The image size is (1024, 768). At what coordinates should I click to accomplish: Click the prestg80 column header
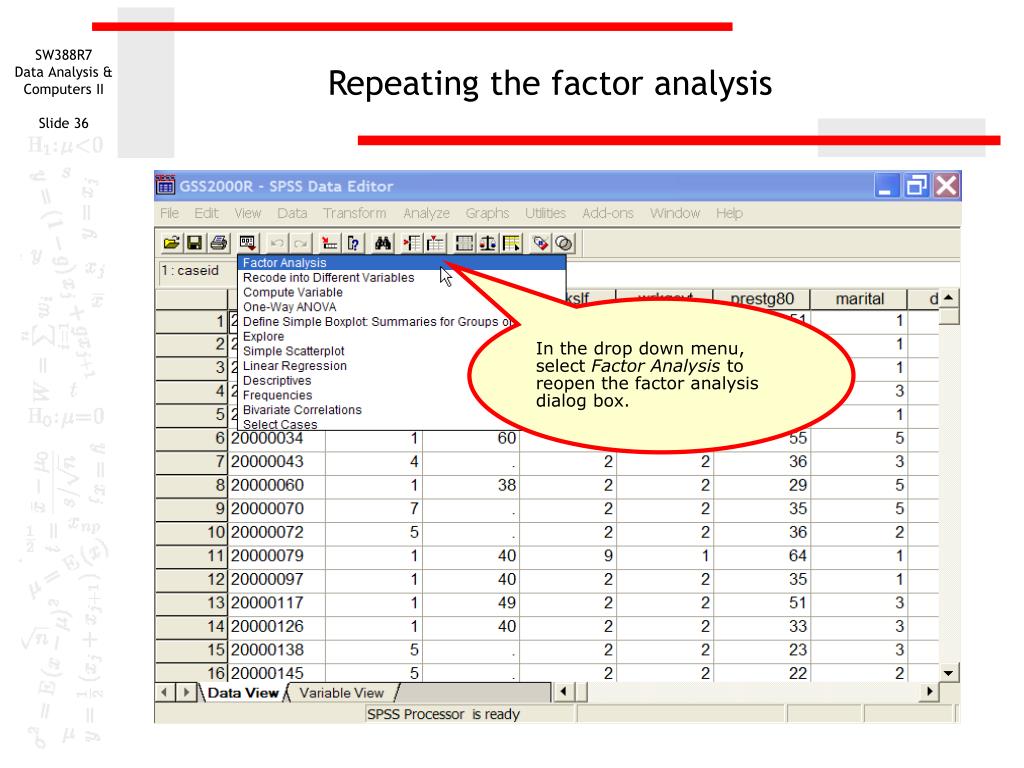click(x=761, y=298)
